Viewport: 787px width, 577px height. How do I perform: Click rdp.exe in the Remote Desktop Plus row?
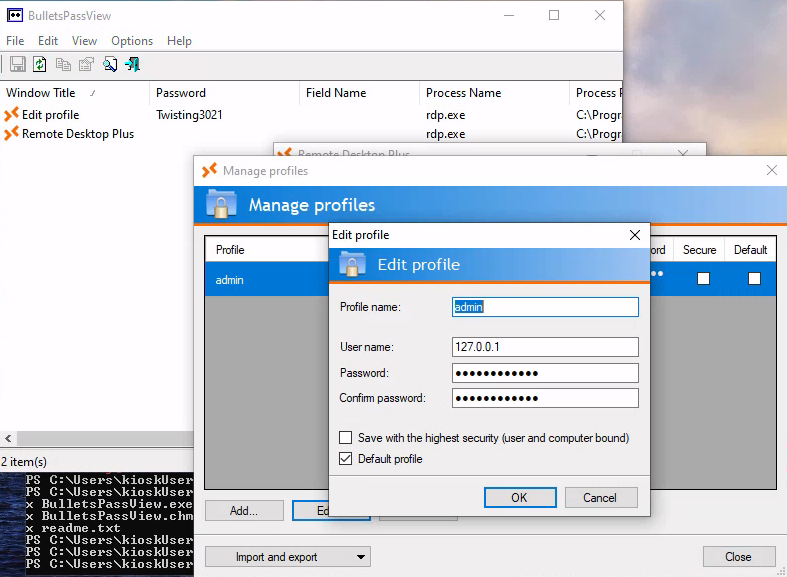[446, 134]
